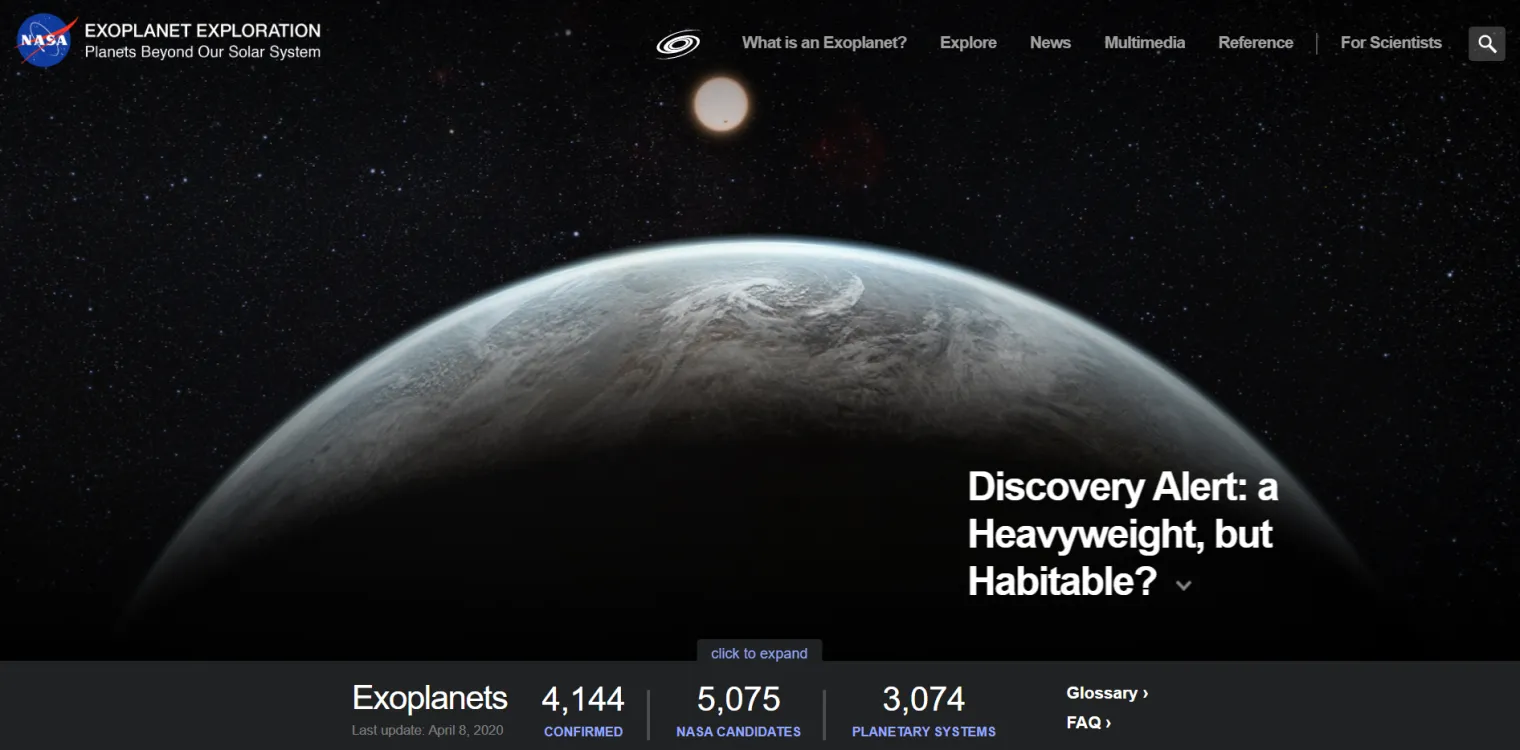Viewport: 1520px width, 750px height.
Task: Click the Exoplanet Exploration site title
Action: coord(202,31)
